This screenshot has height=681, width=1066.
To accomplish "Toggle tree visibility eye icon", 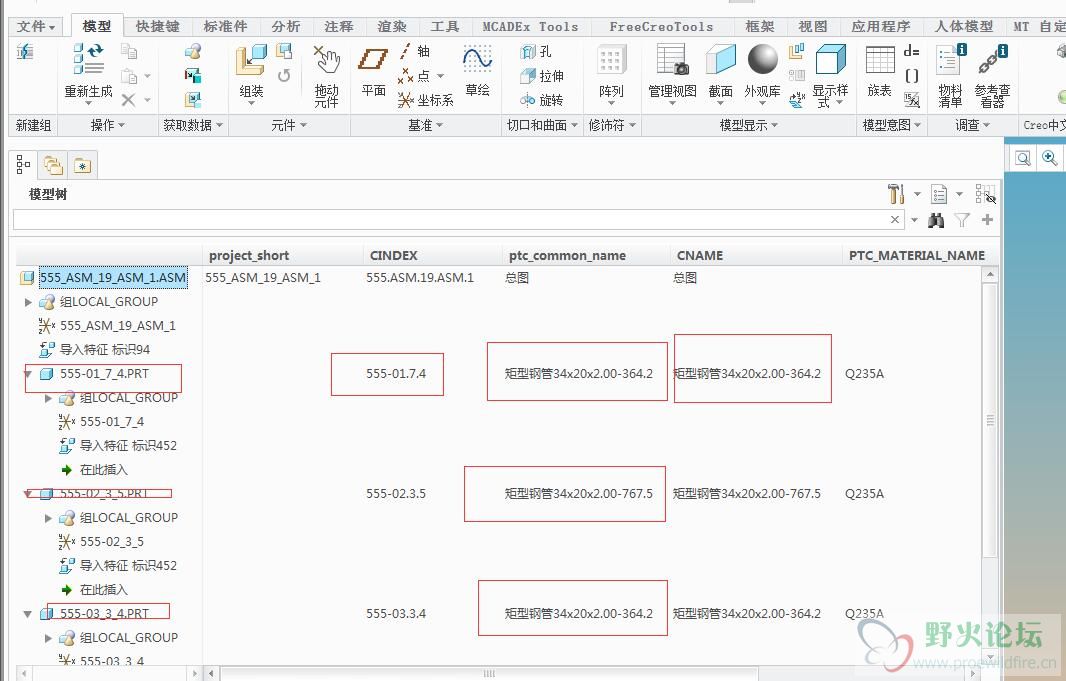I will tap(985, 194).
